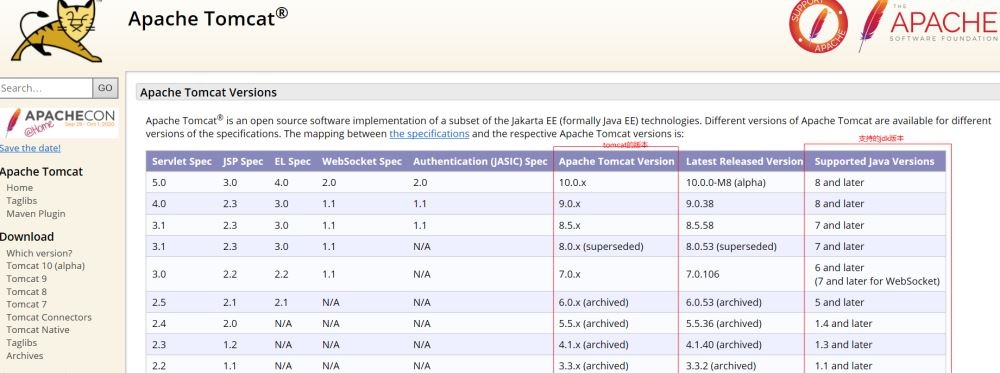Select Tomcat Connectors link
The image size is (1000, 373).
click(x=49, y=317)
